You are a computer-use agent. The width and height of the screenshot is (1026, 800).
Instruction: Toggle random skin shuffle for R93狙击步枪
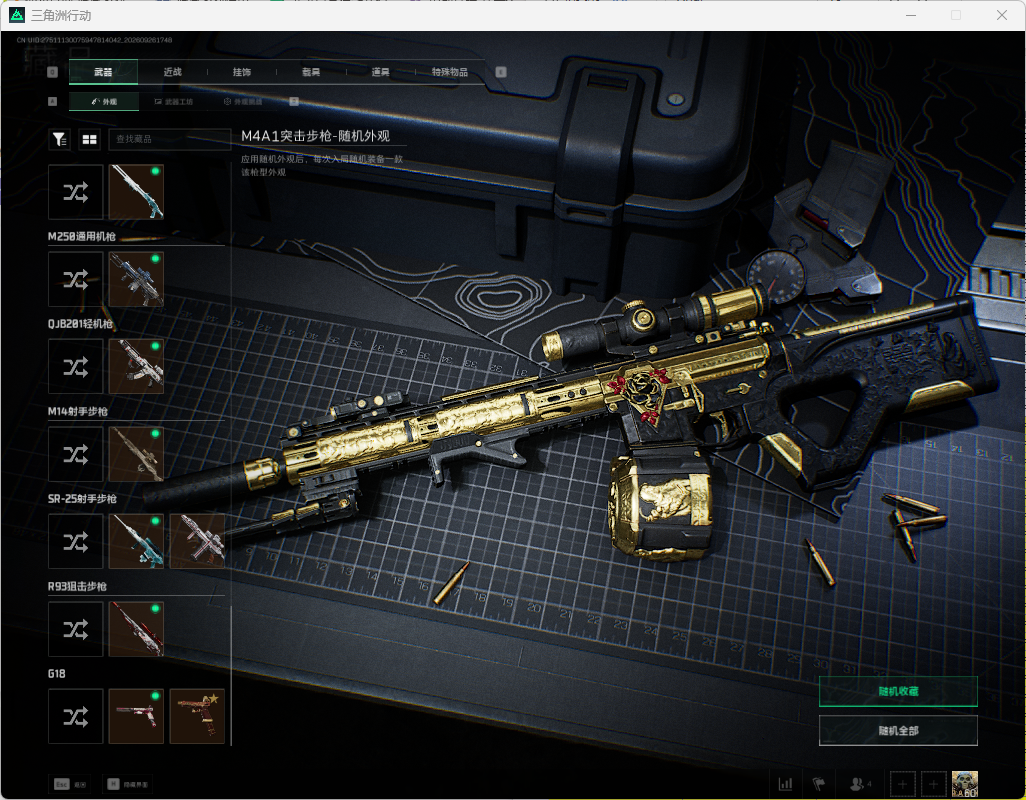(75, 629)
